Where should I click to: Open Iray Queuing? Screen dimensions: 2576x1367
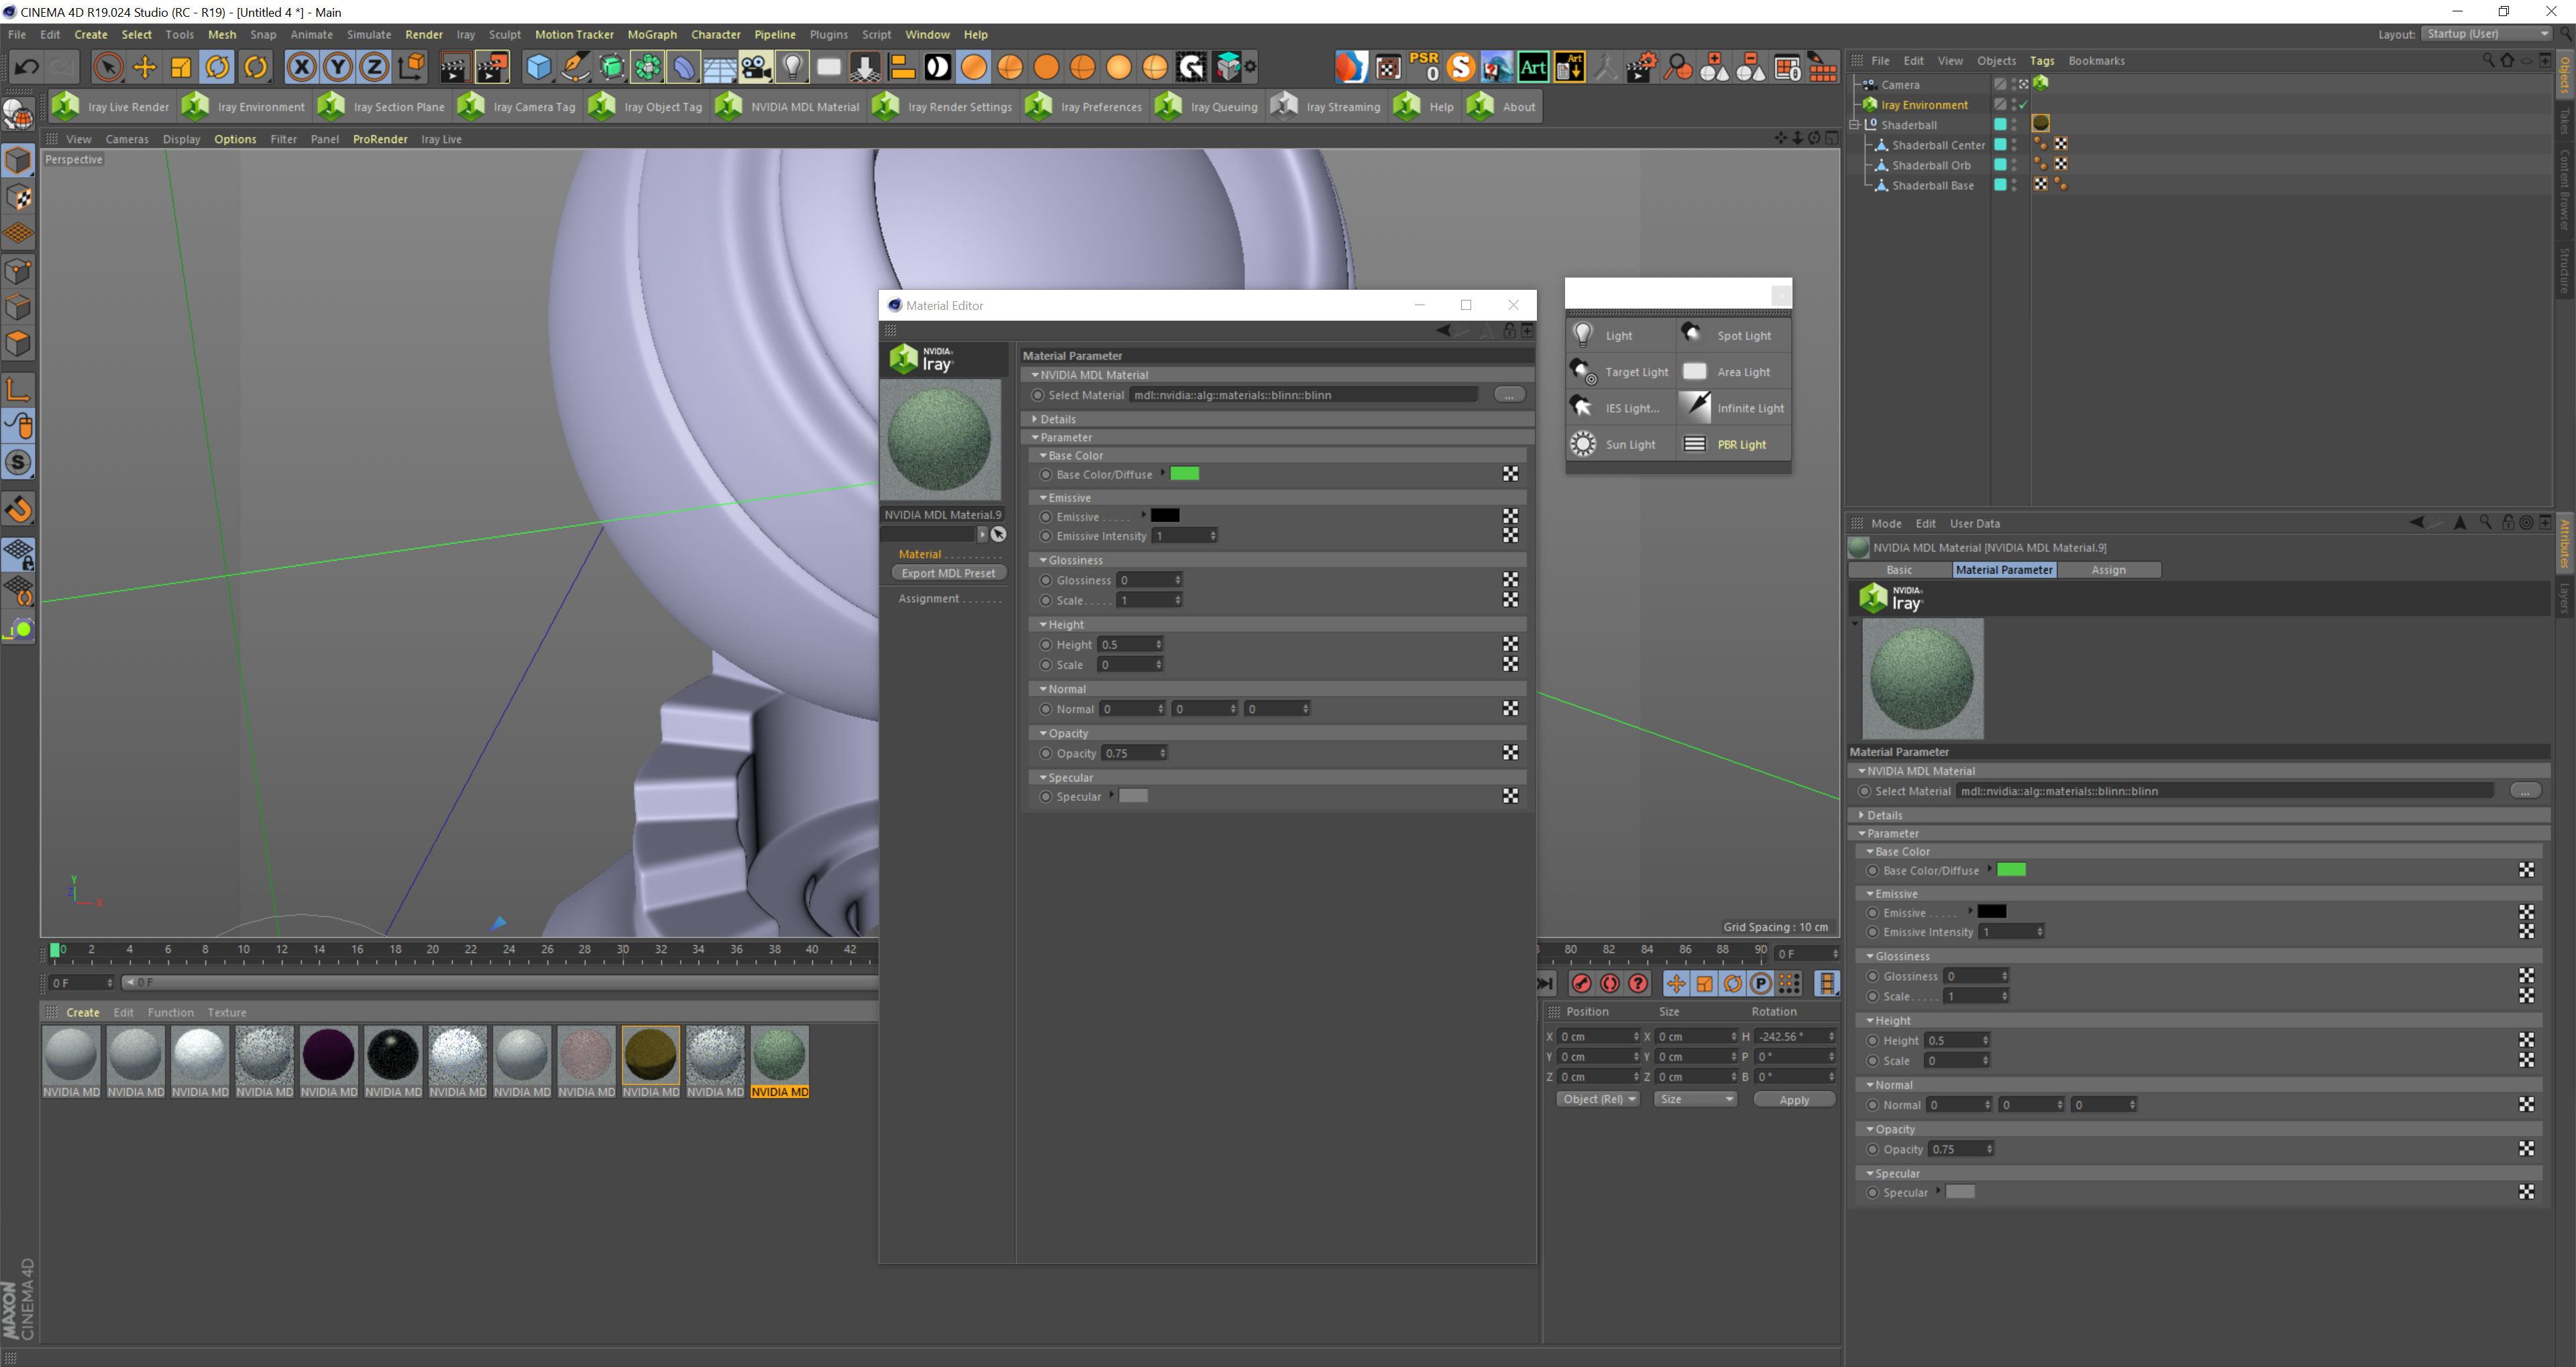coord(1206,106)
